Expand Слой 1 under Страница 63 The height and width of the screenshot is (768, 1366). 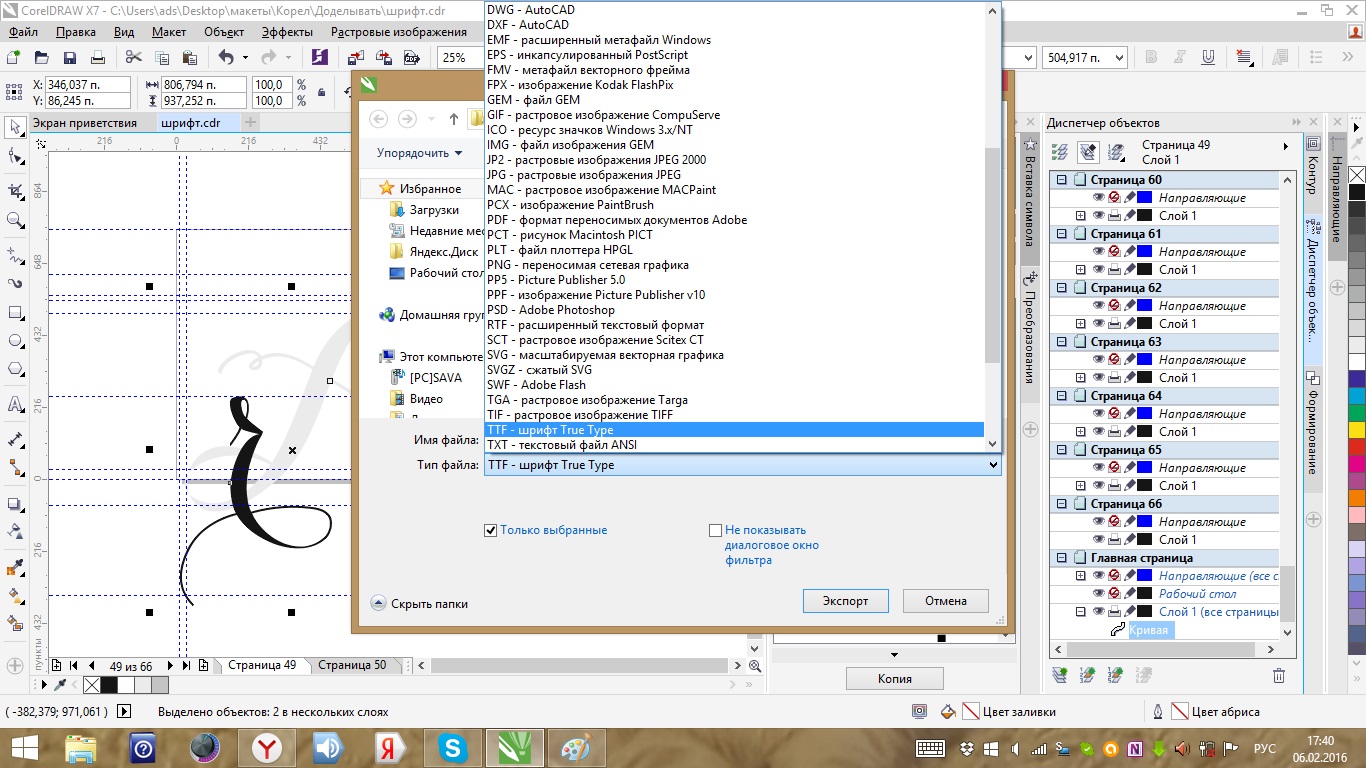coord(1080,378)
